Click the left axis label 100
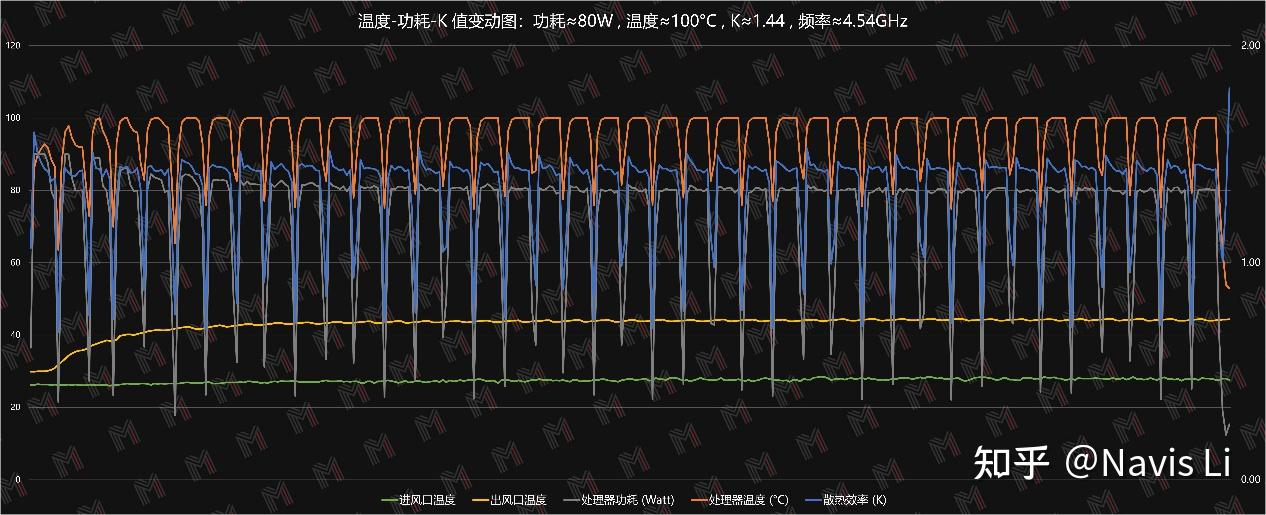 click(x=13, y=118)
